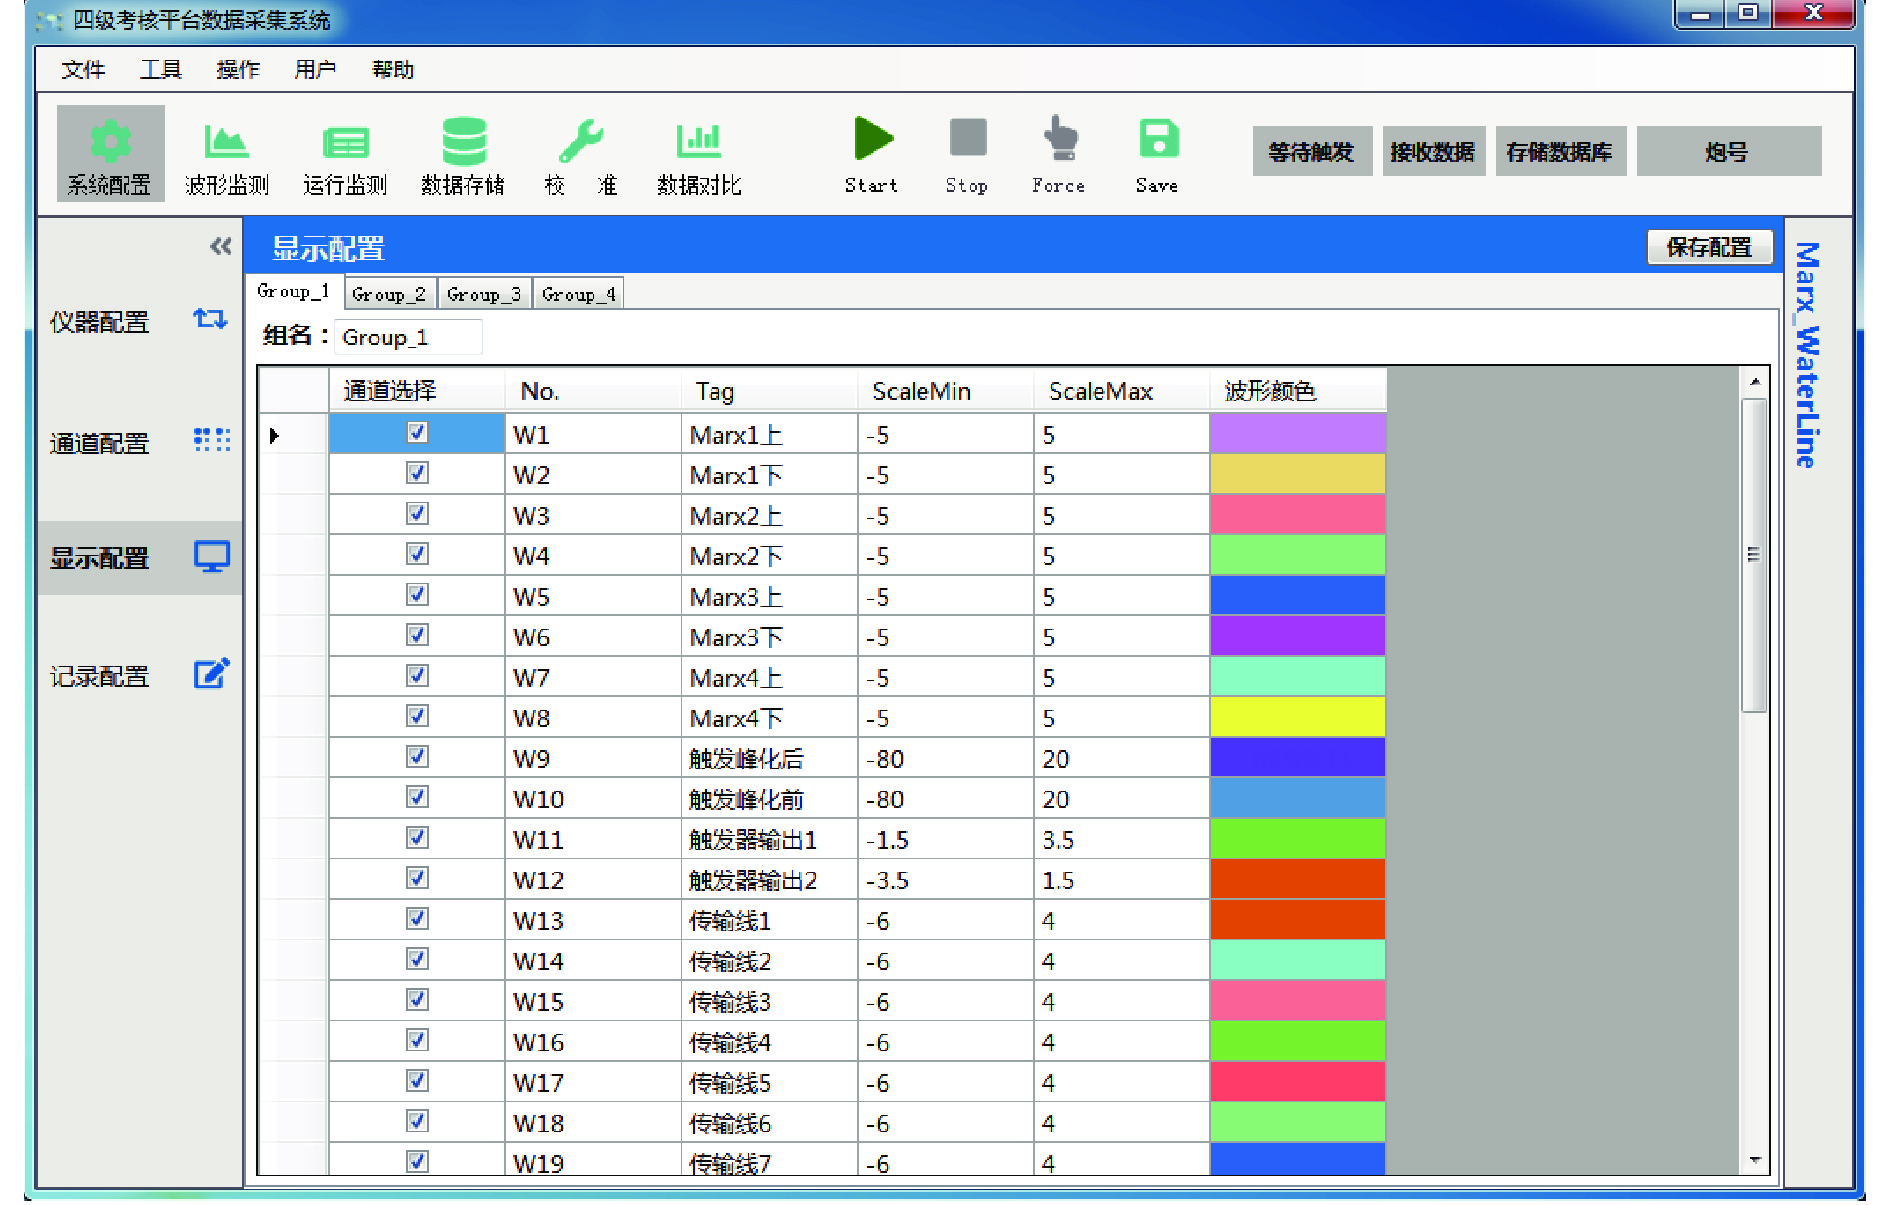Uncheck channel checkbox for W9
Viewport: 1890px width, 1205px height.
pyautogui.click(x=417, y=756)
